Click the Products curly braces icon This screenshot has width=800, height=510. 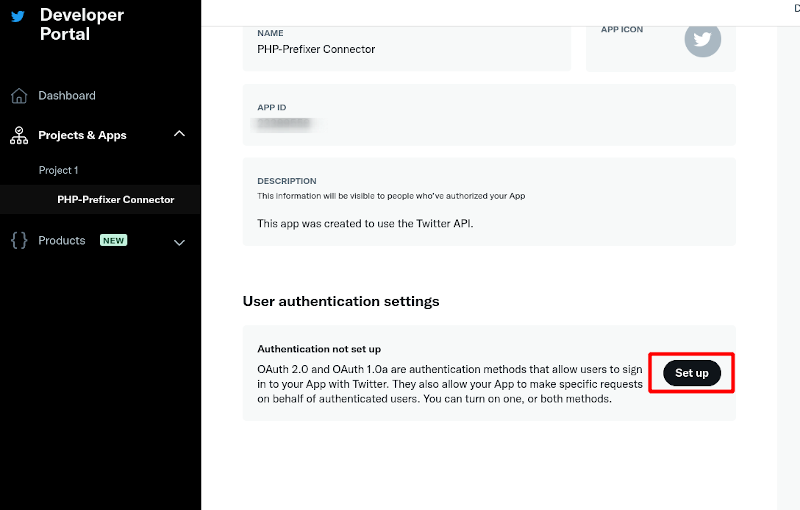[x=19, y=240]
